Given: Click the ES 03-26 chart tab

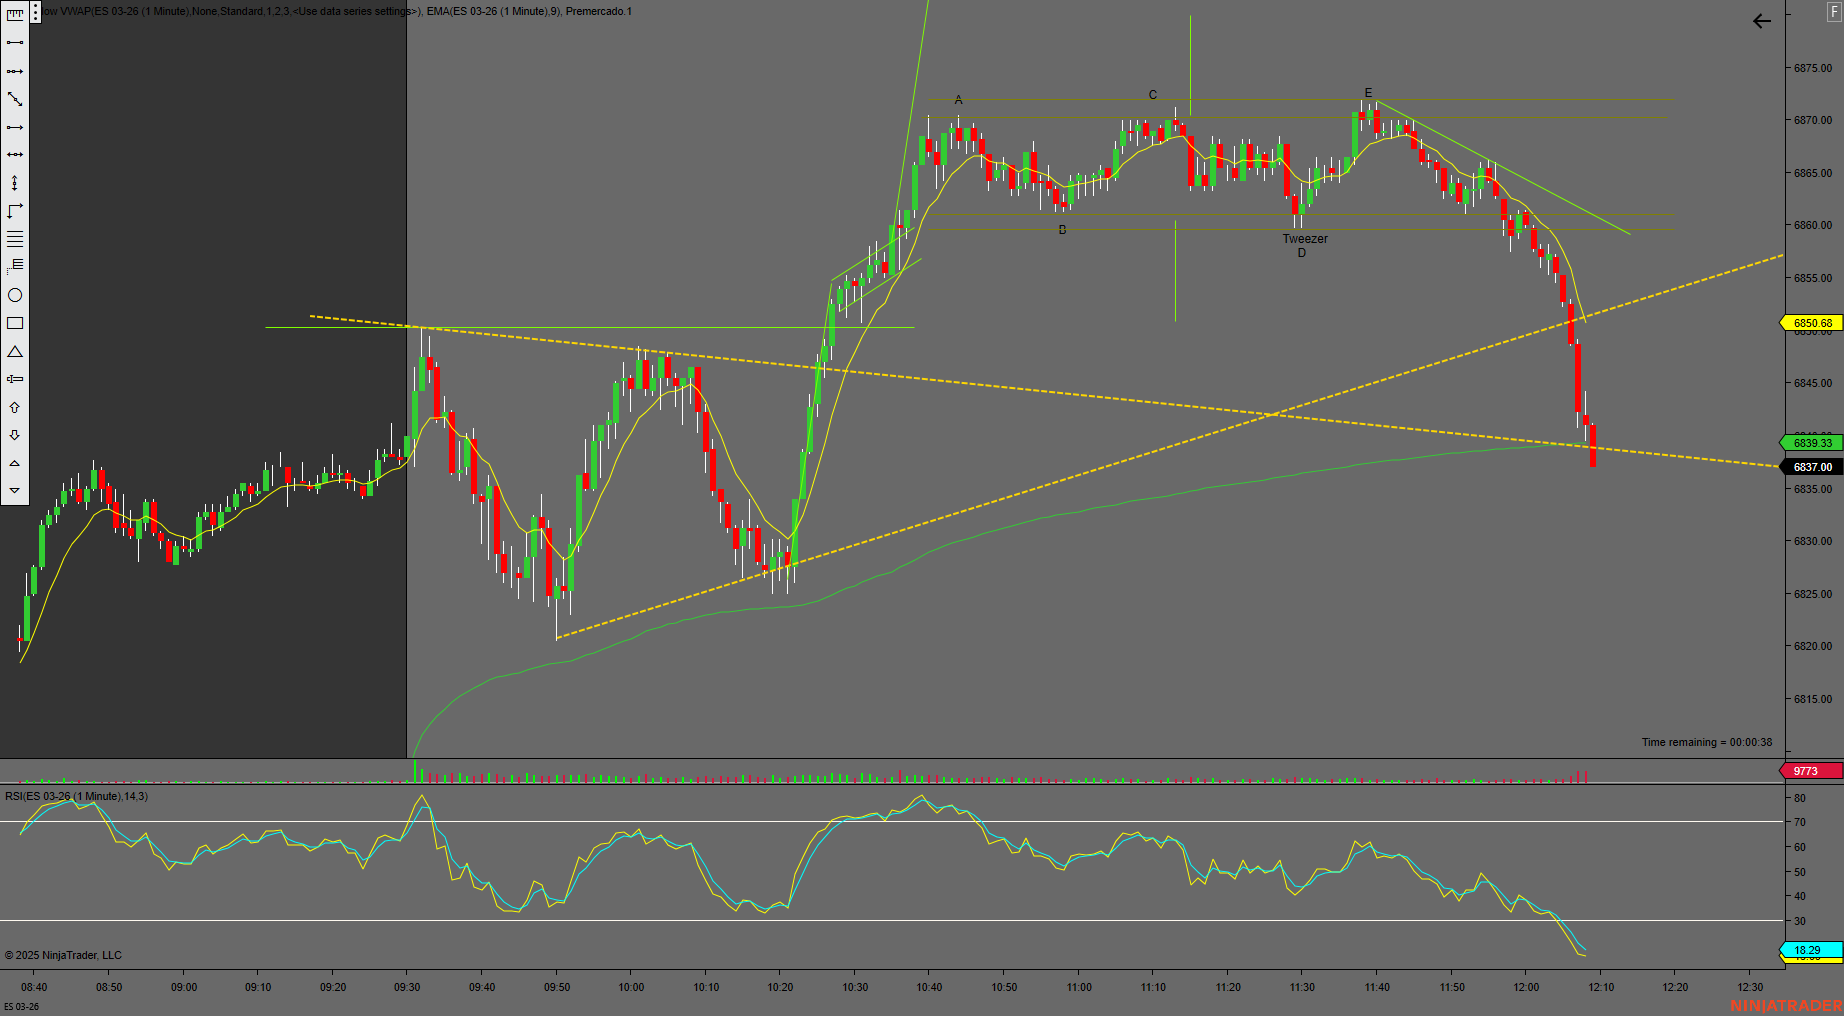Looking at the screenshot, I should (22, 1006).
